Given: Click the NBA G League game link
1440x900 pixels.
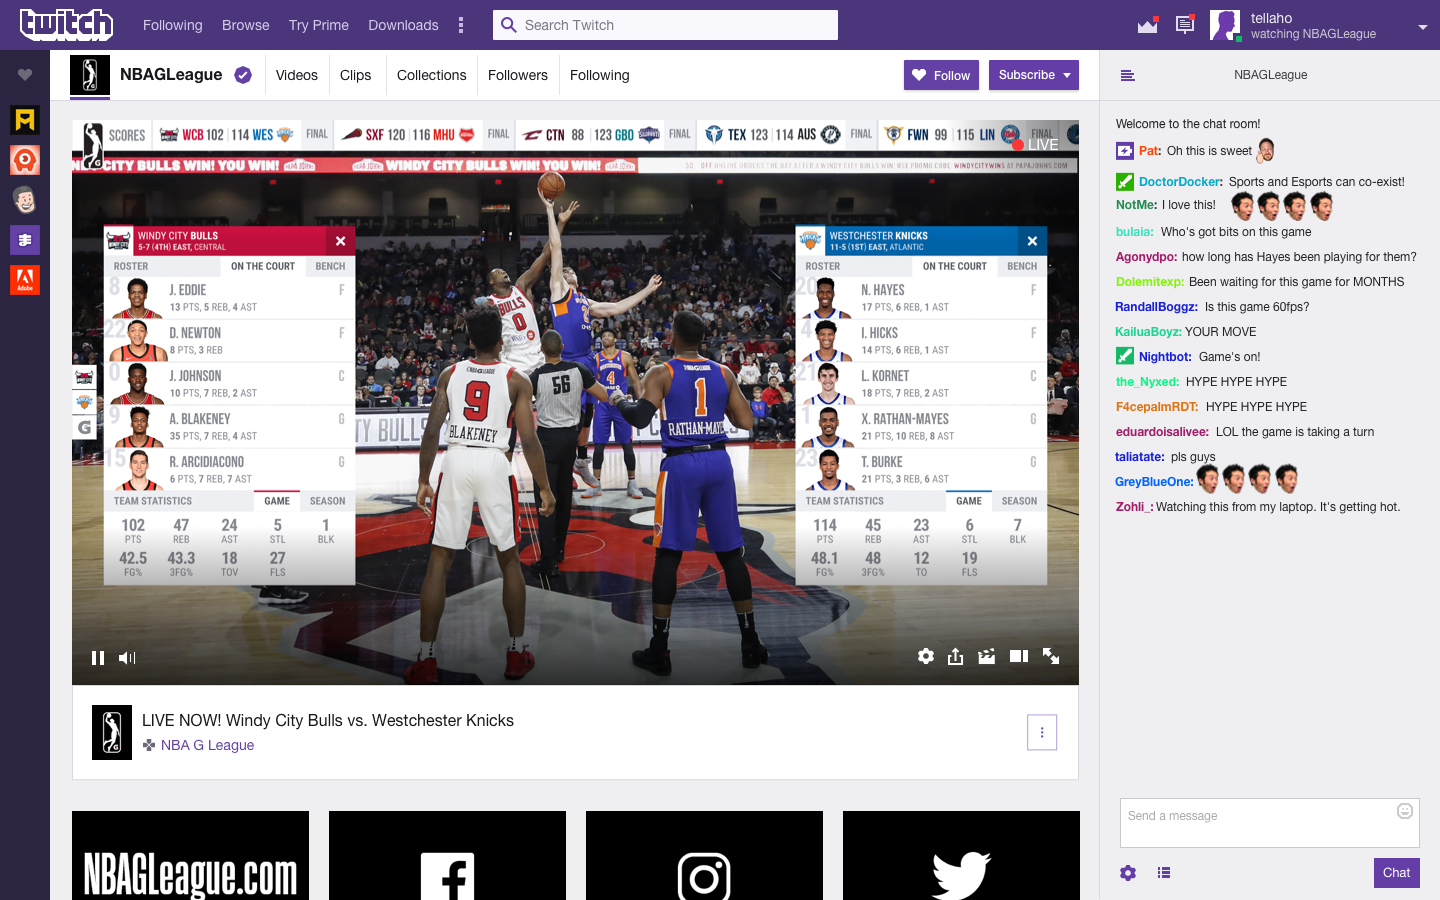Looking at the screenshot, I should pos(207,745).
